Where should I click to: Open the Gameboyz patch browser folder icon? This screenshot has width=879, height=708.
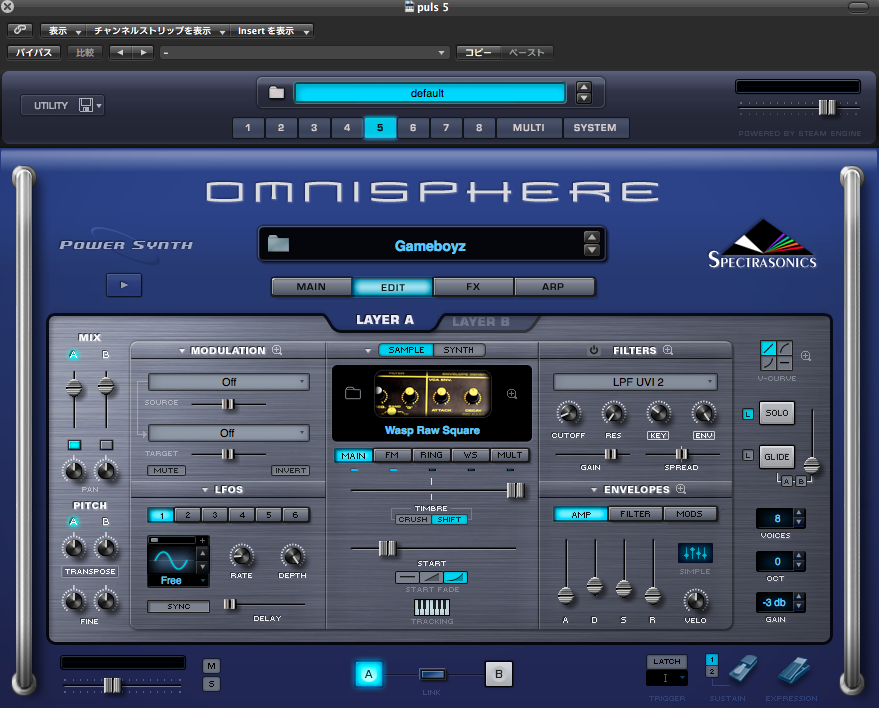pos(278,244)
